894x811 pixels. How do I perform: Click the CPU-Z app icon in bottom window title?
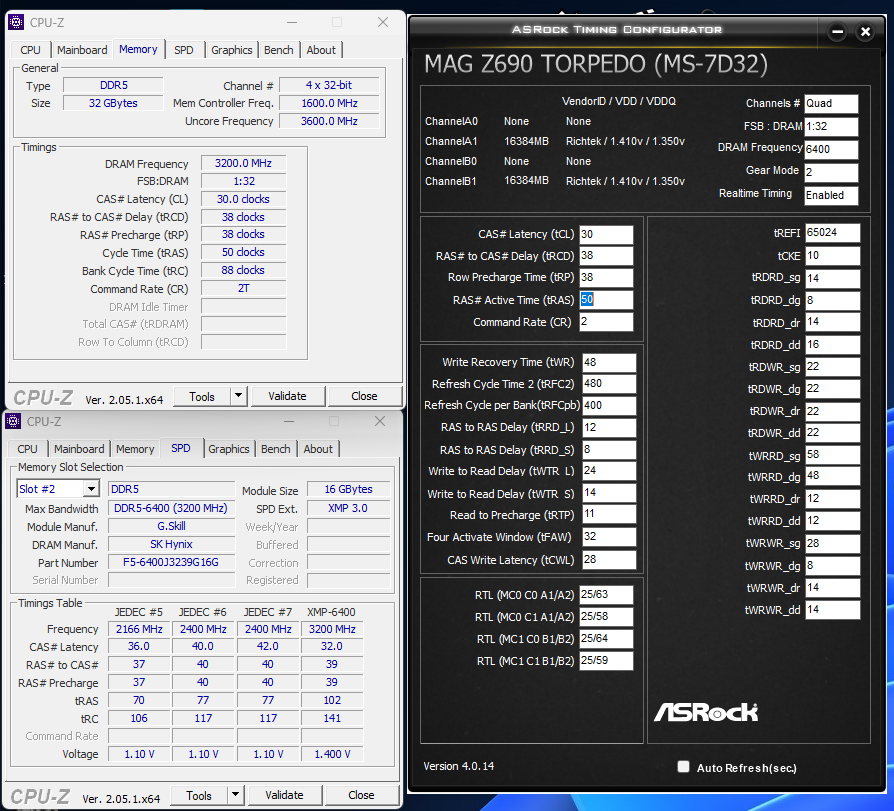13,421
